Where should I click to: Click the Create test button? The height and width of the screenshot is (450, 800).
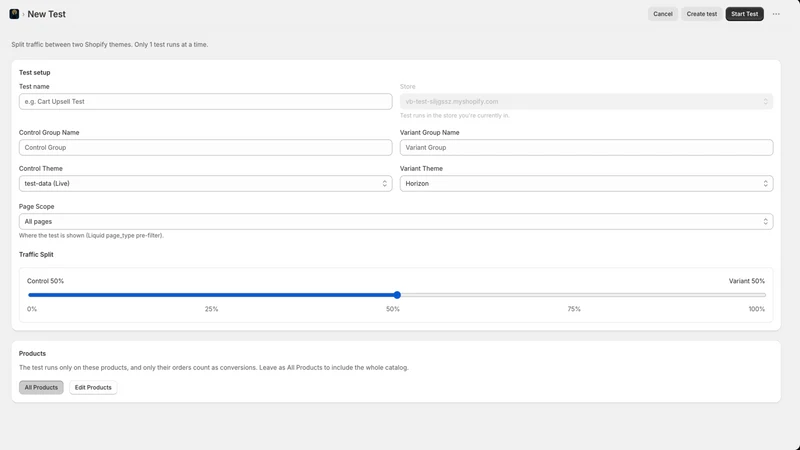point(702,14)
